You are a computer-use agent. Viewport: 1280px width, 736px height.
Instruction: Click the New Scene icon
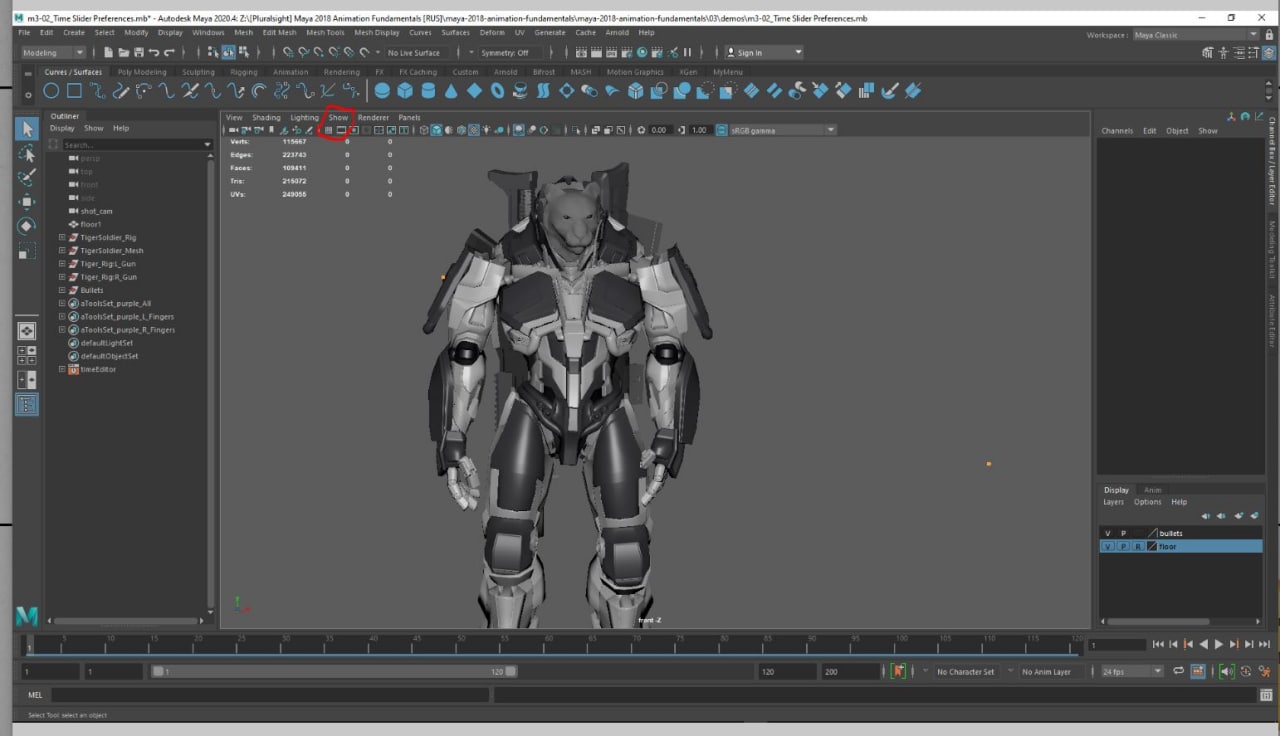click(108, 52)
